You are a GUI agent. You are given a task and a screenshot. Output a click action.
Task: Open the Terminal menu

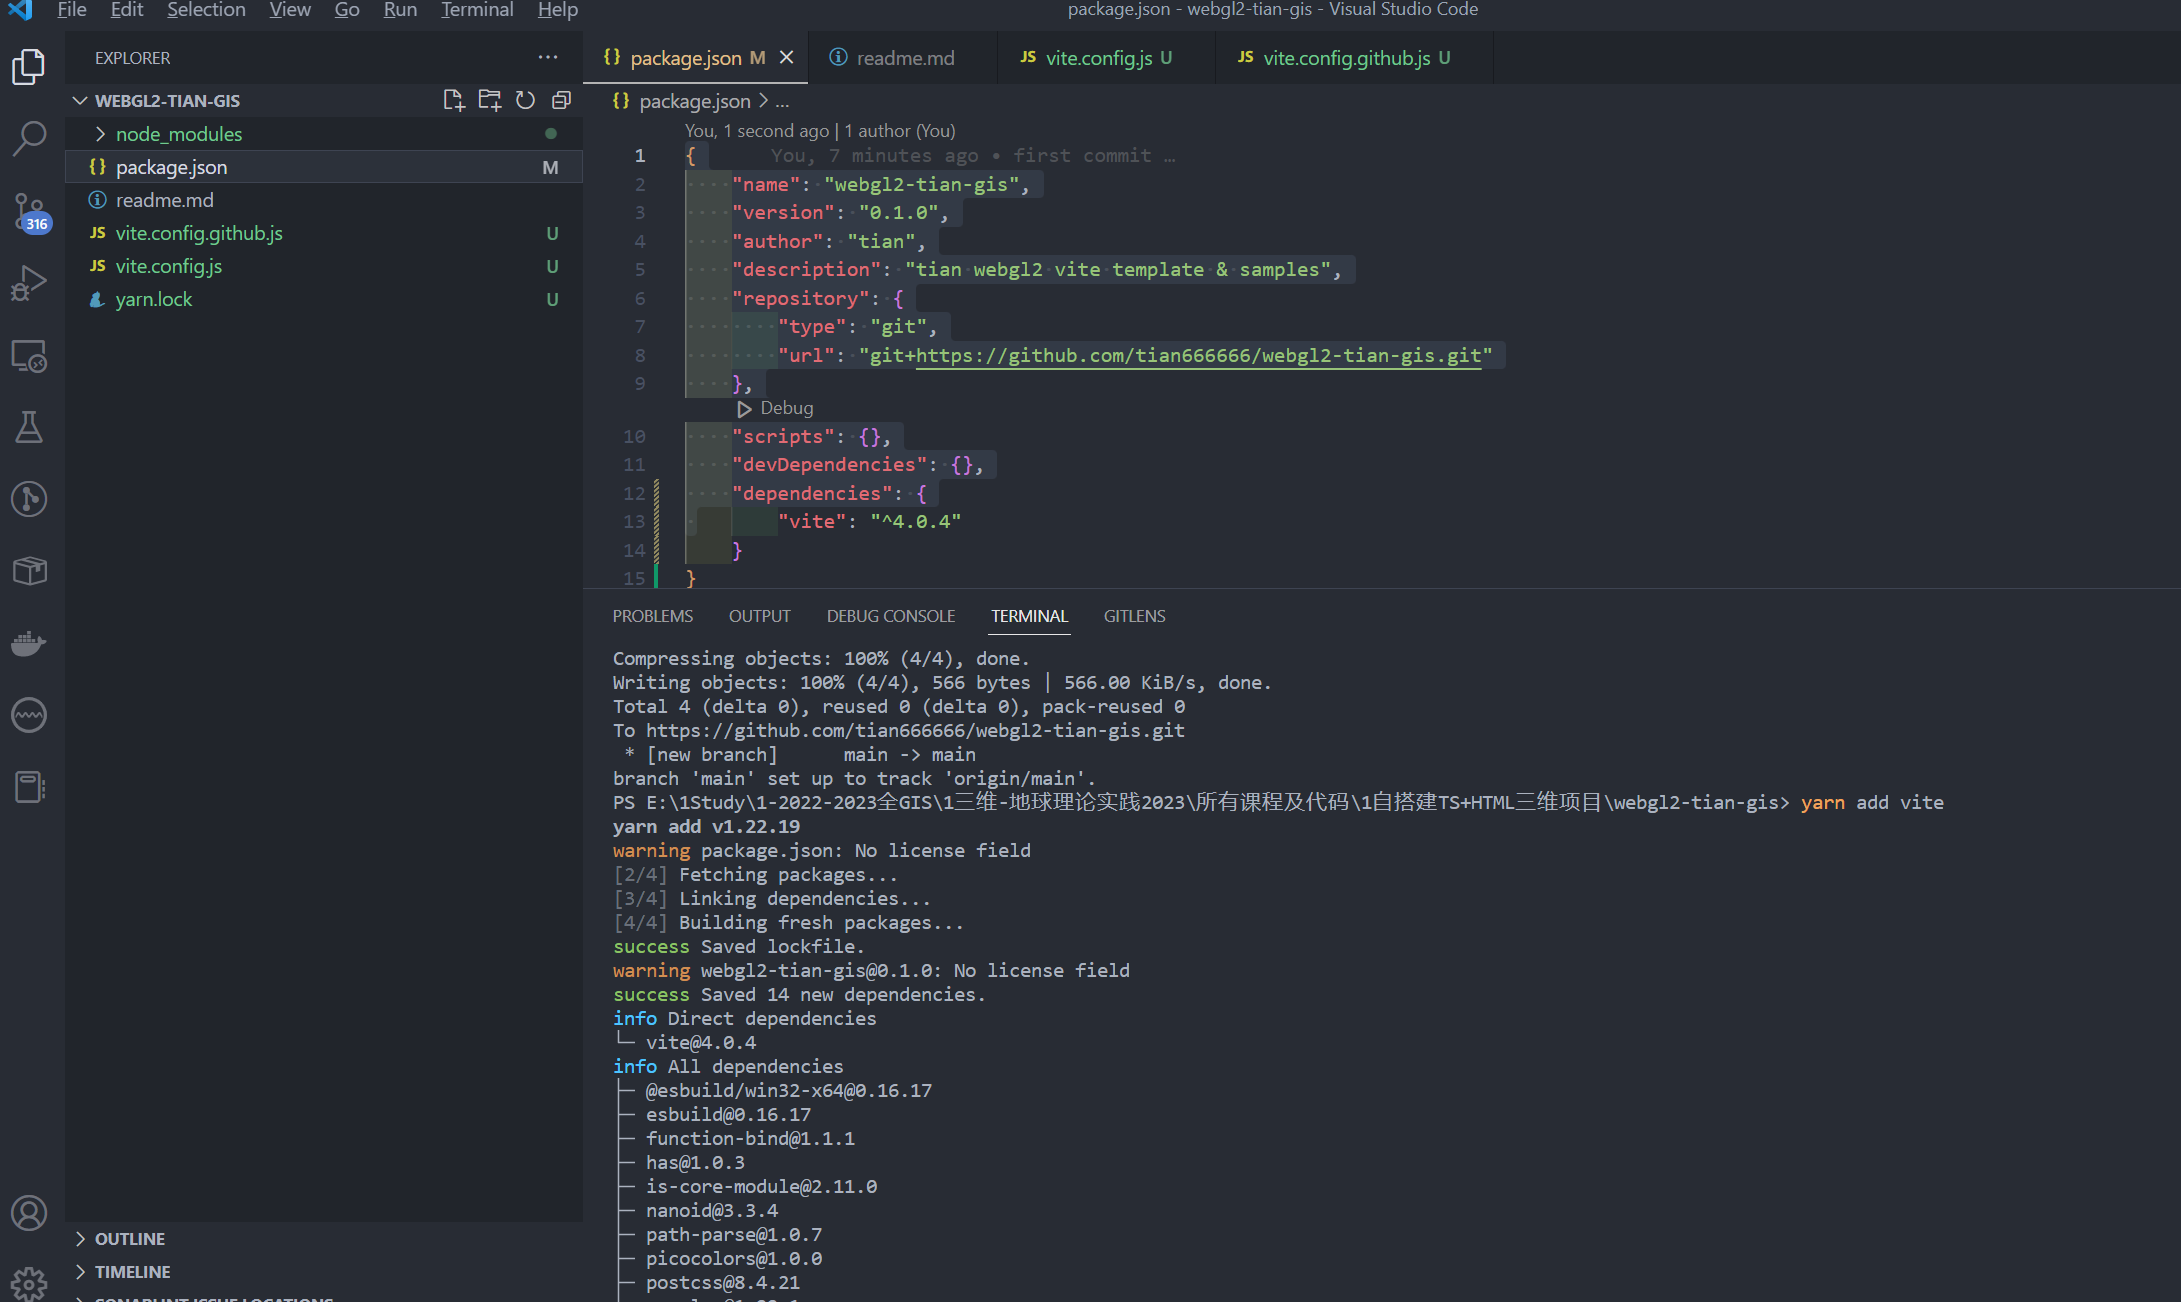click(x=477, y=10)
